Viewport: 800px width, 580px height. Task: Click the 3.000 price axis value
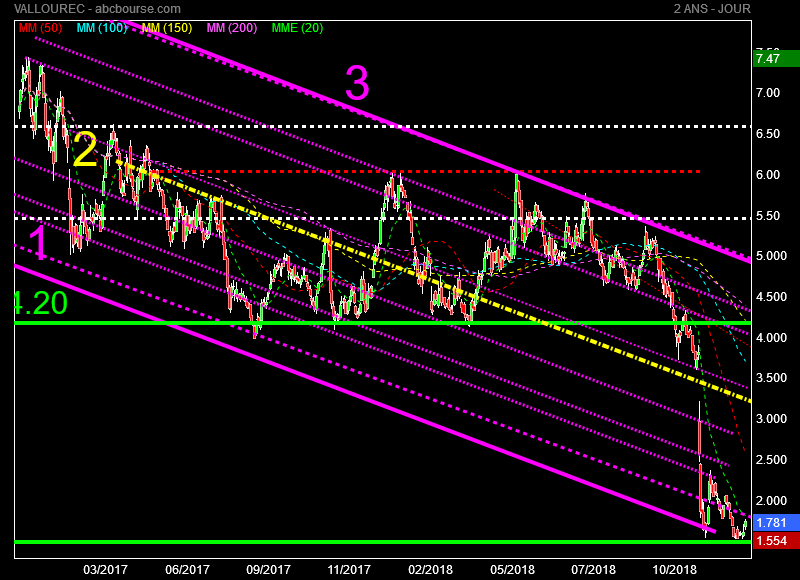[x=771, y=418]
